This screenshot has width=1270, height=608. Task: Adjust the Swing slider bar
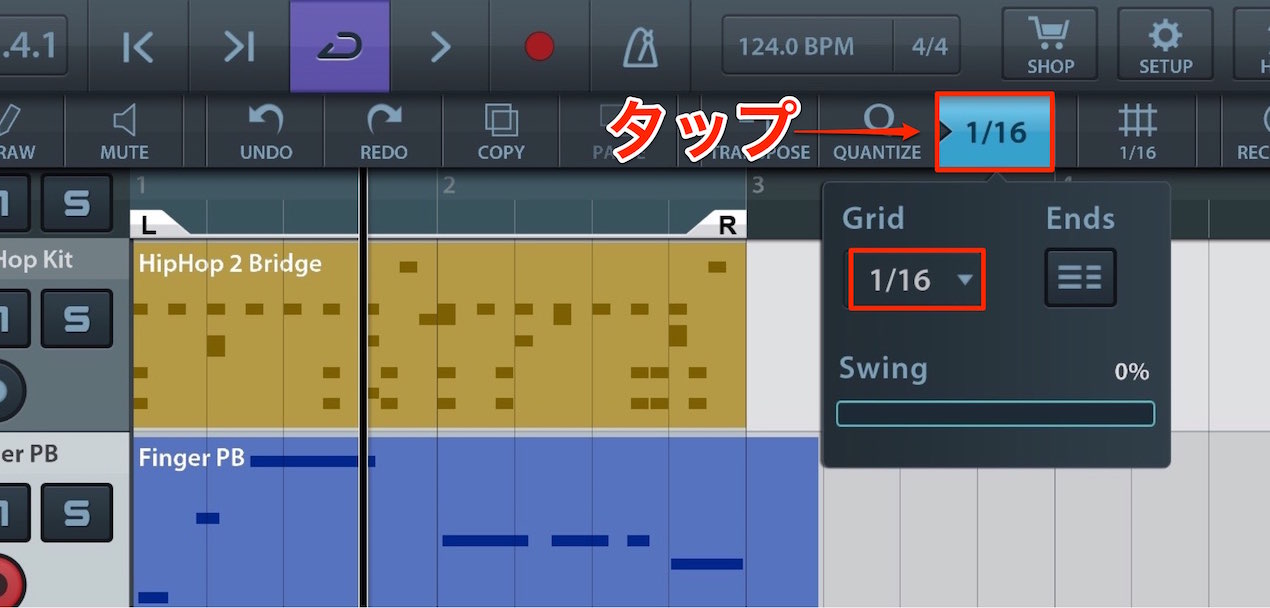(x=995, y=414)
